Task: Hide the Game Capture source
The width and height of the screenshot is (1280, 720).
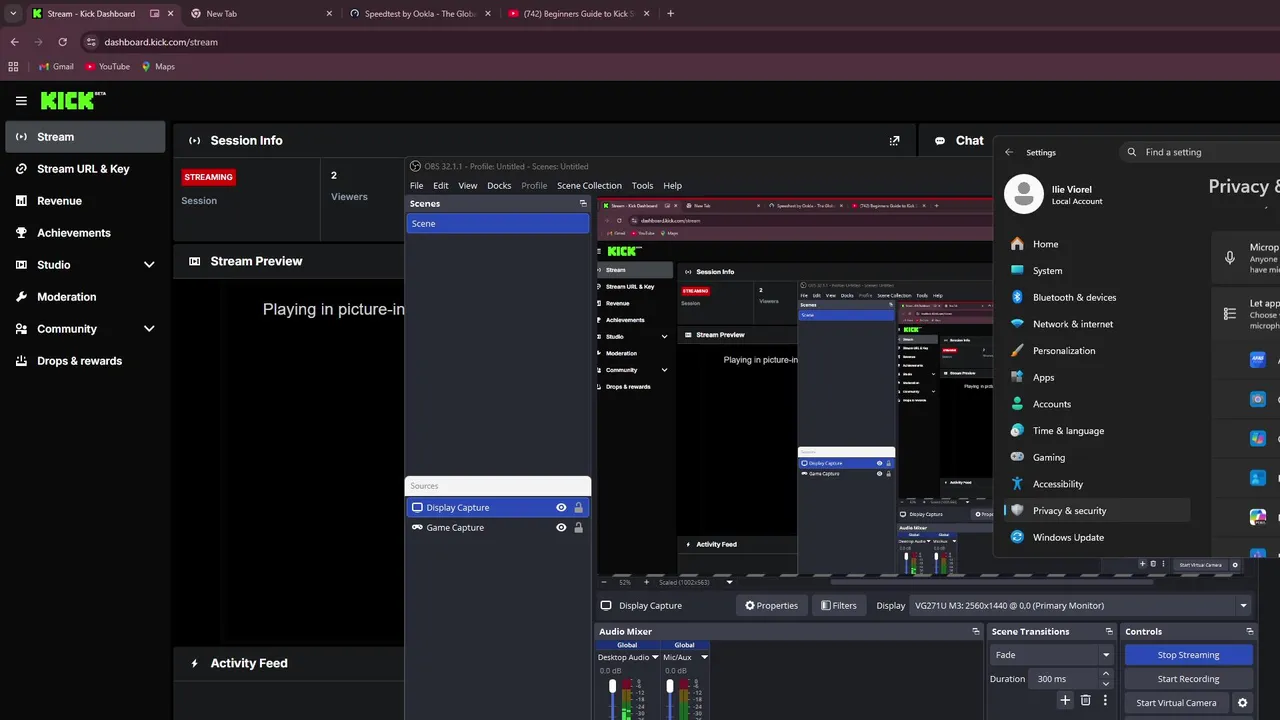Action: [561, 528]
